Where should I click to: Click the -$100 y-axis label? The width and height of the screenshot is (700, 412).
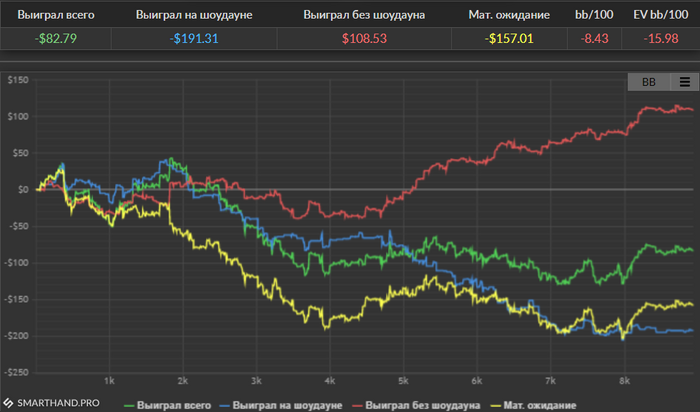click(x=16, y=262)
